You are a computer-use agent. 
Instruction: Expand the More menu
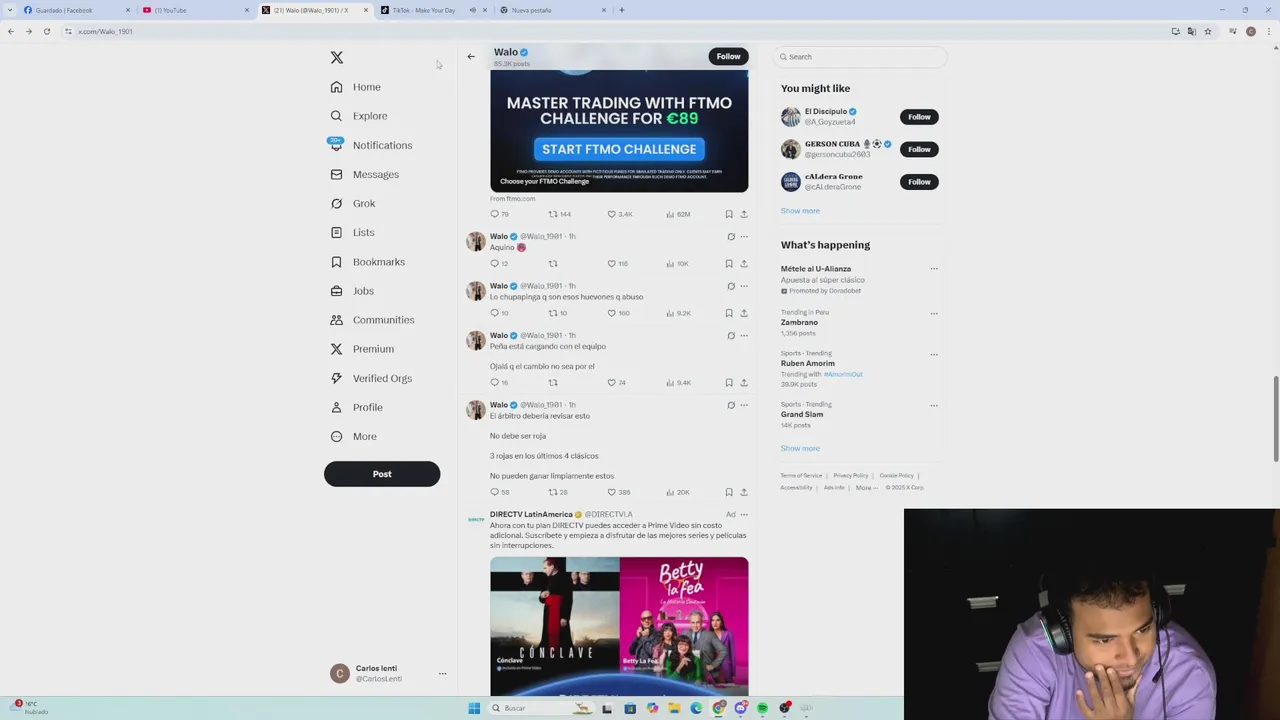pyautogui.click(x=354, y=436)
